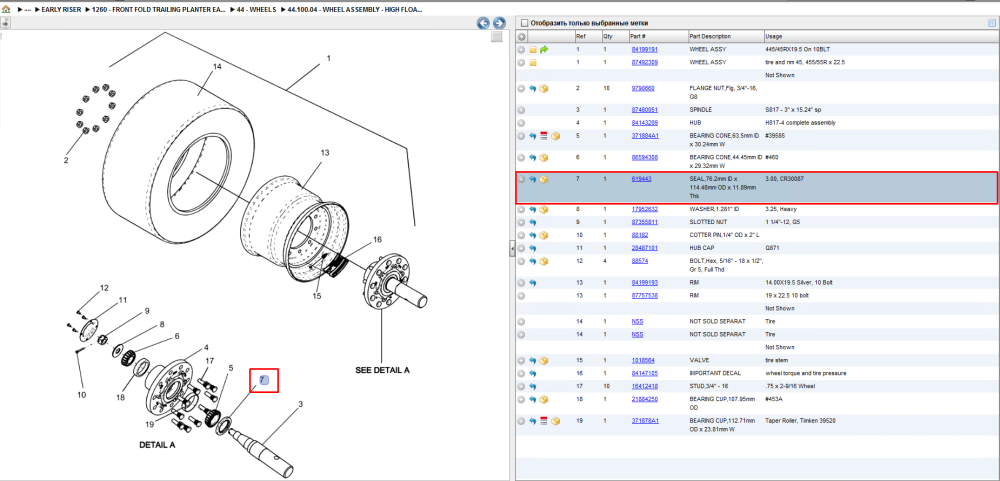
Task: Open the 44 - WHEELS breadcrumb
Action: click(x=258, y=10)
